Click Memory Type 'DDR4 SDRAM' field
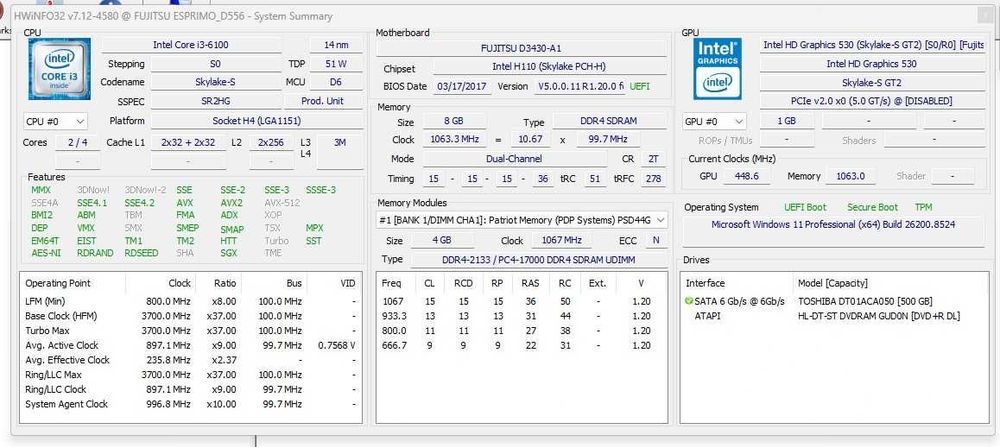 pyautogui.click(x=608, y=121)
